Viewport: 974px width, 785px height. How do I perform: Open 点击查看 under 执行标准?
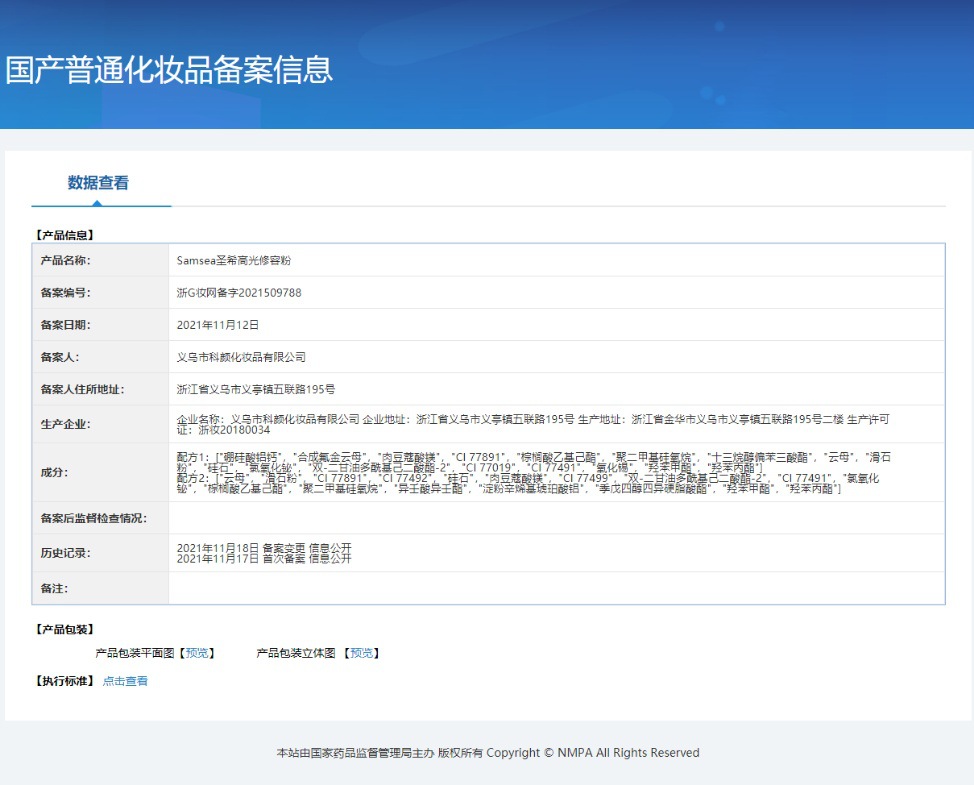coord(124,679)
